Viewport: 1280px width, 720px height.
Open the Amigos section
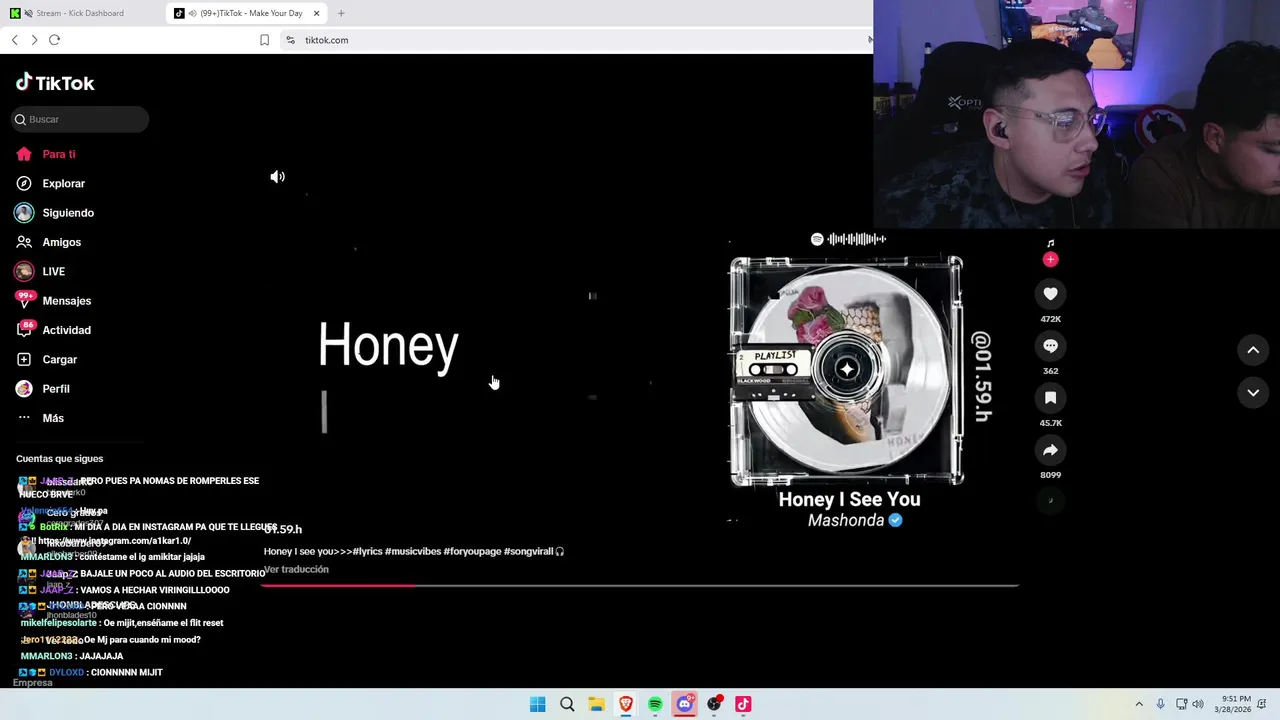[x=48, y=242]
